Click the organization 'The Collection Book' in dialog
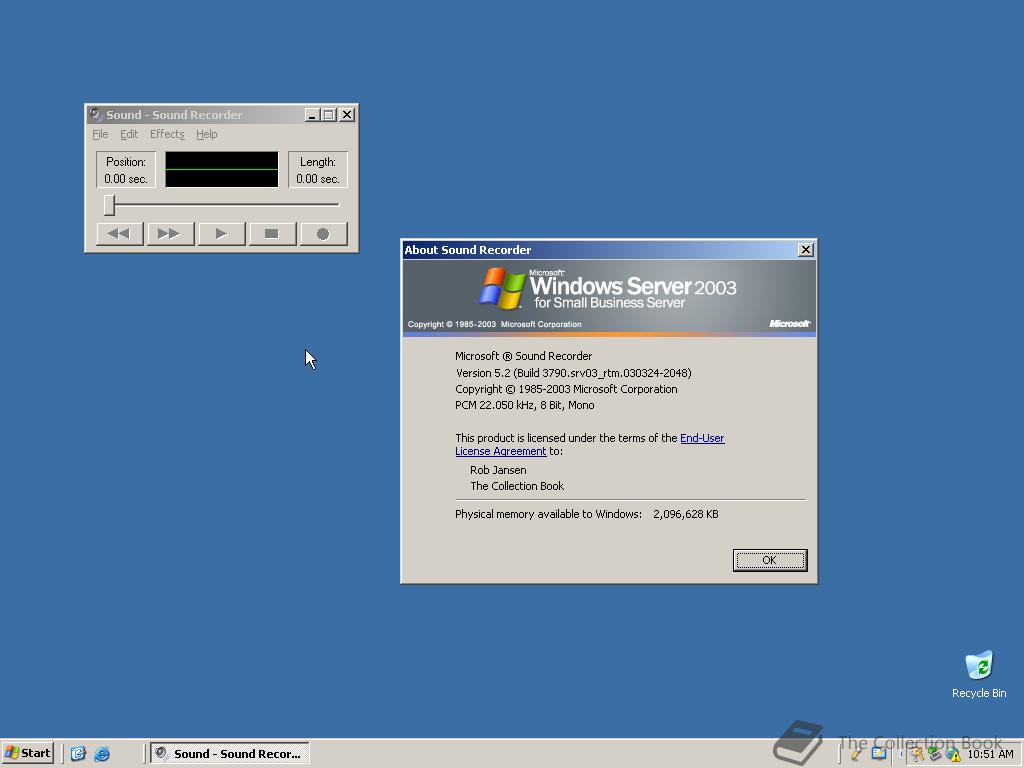1024x768 pixels. coord(517,486)
